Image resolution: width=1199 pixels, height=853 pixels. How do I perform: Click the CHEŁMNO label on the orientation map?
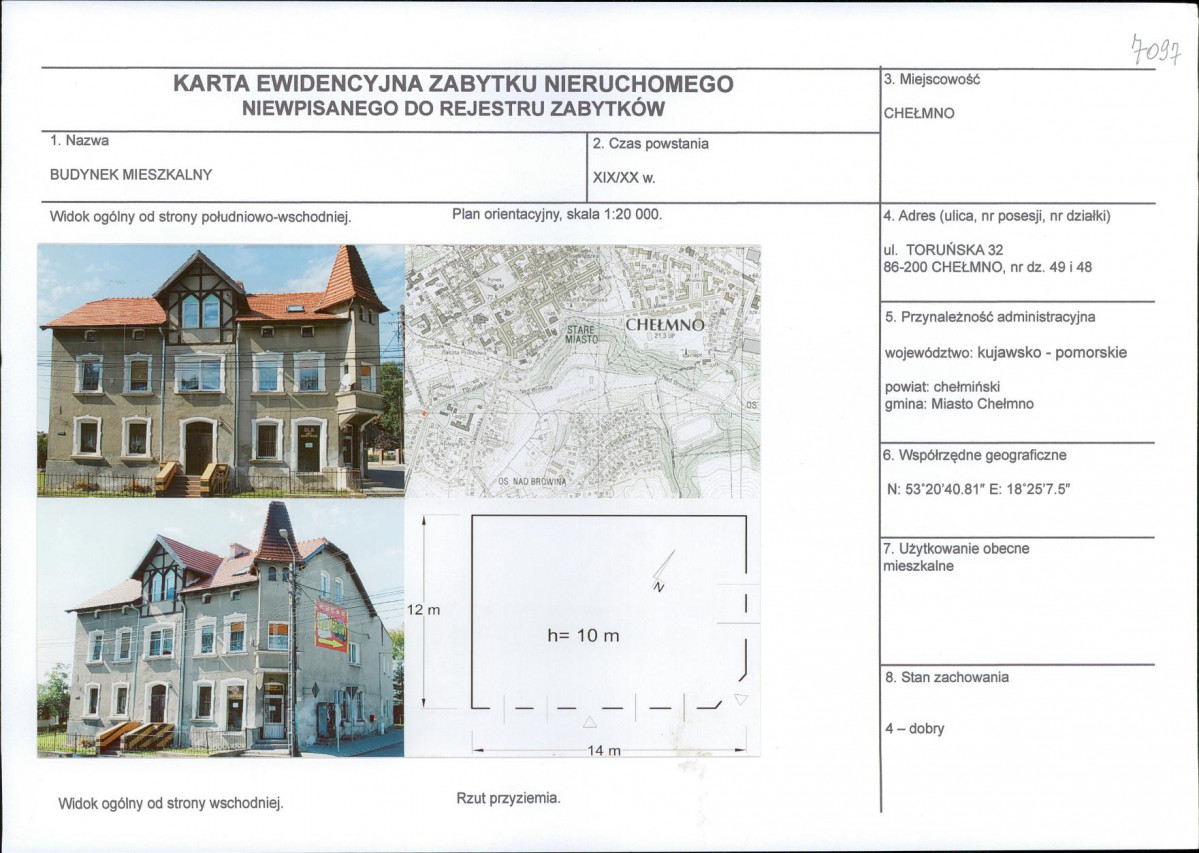[667, 325]
